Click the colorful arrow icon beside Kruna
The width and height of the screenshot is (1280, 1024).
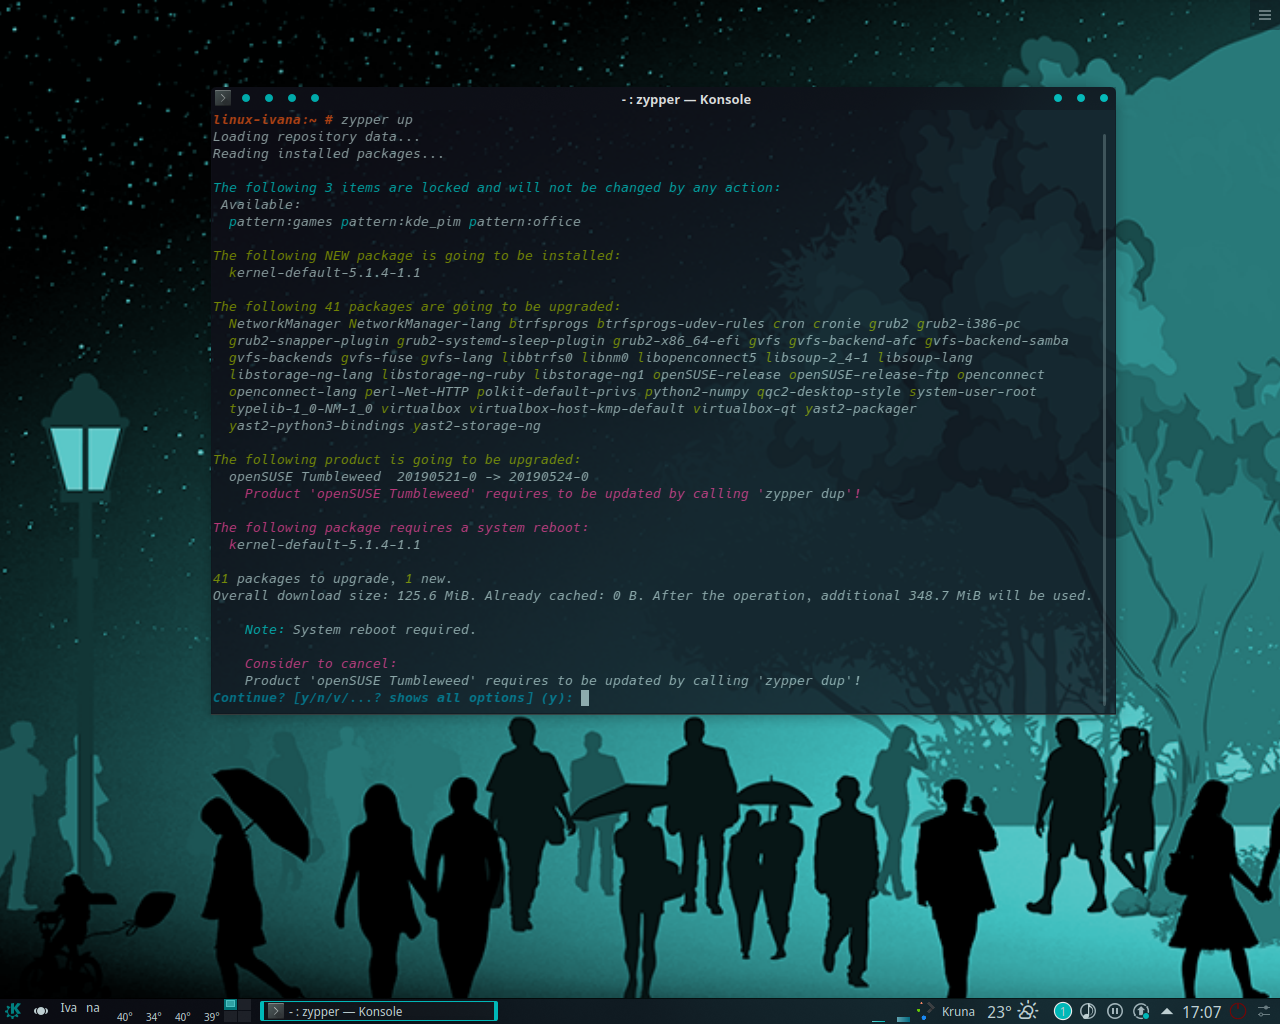click(x=925, y=1011)
